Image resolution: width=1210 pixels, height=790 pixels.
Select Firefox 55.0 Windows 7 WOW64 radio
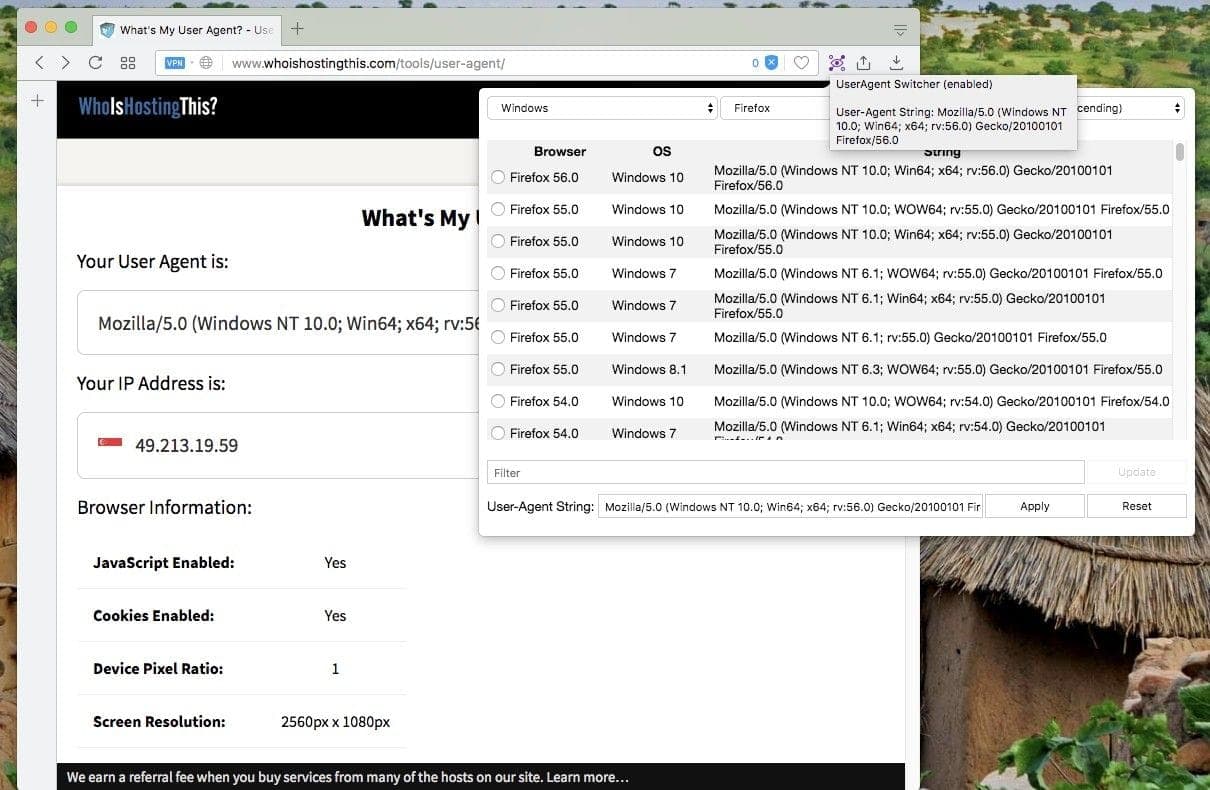[498, 274]
